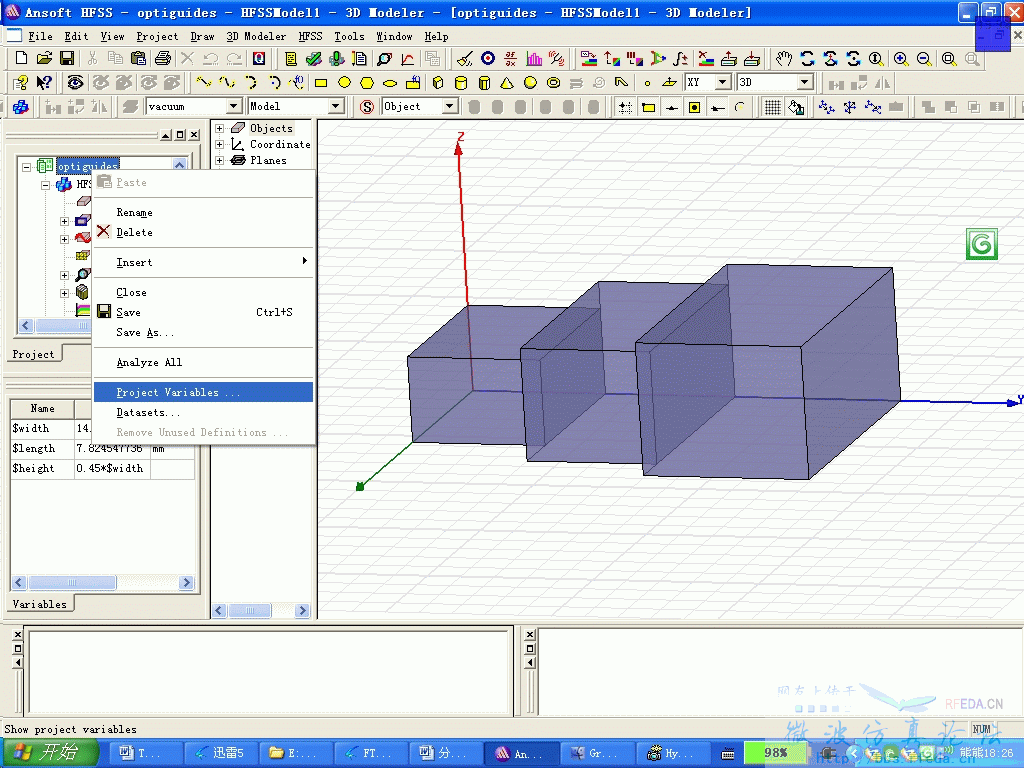Switch to the Project tab
This screenshot has height=768, width=1024.
(33, 354)
